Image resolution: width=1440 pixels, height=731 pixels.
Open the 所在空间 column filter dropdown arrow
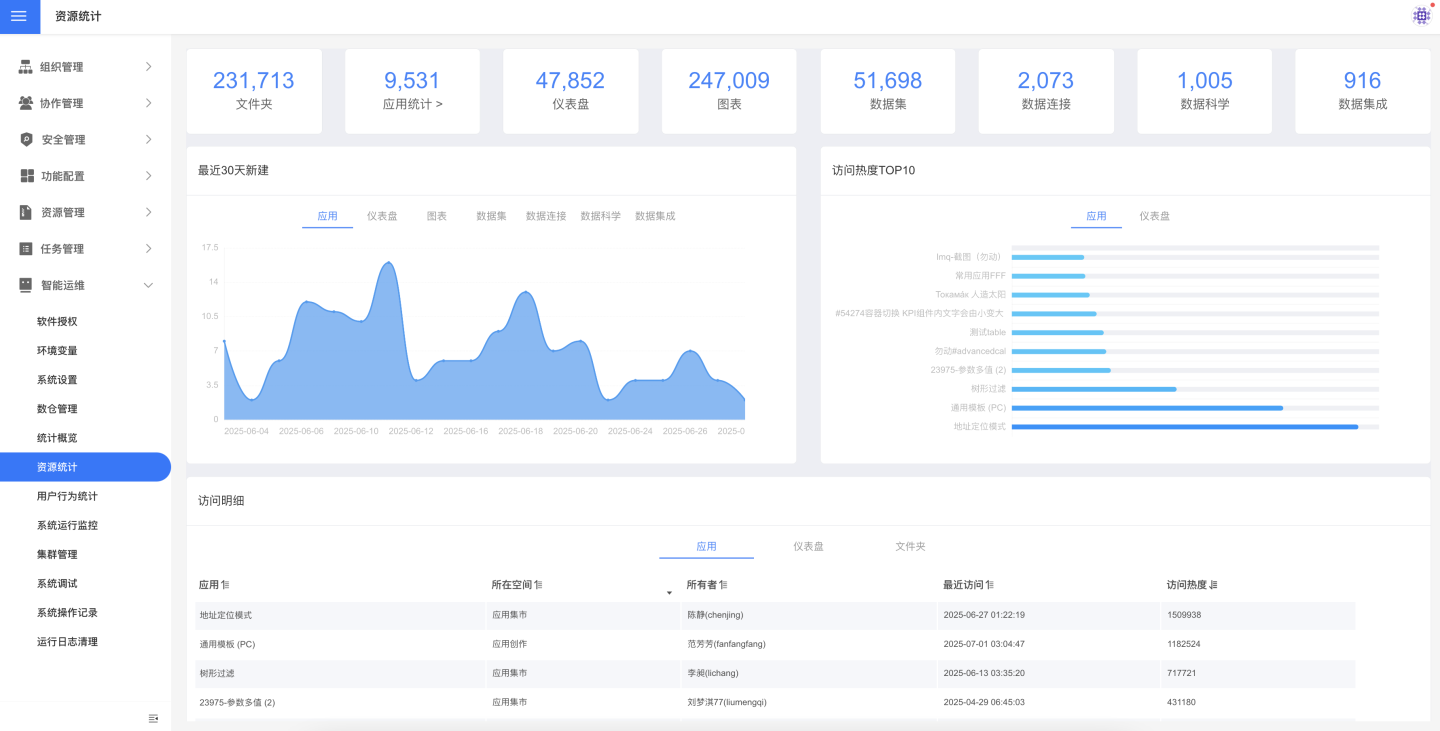coord(669,594)
